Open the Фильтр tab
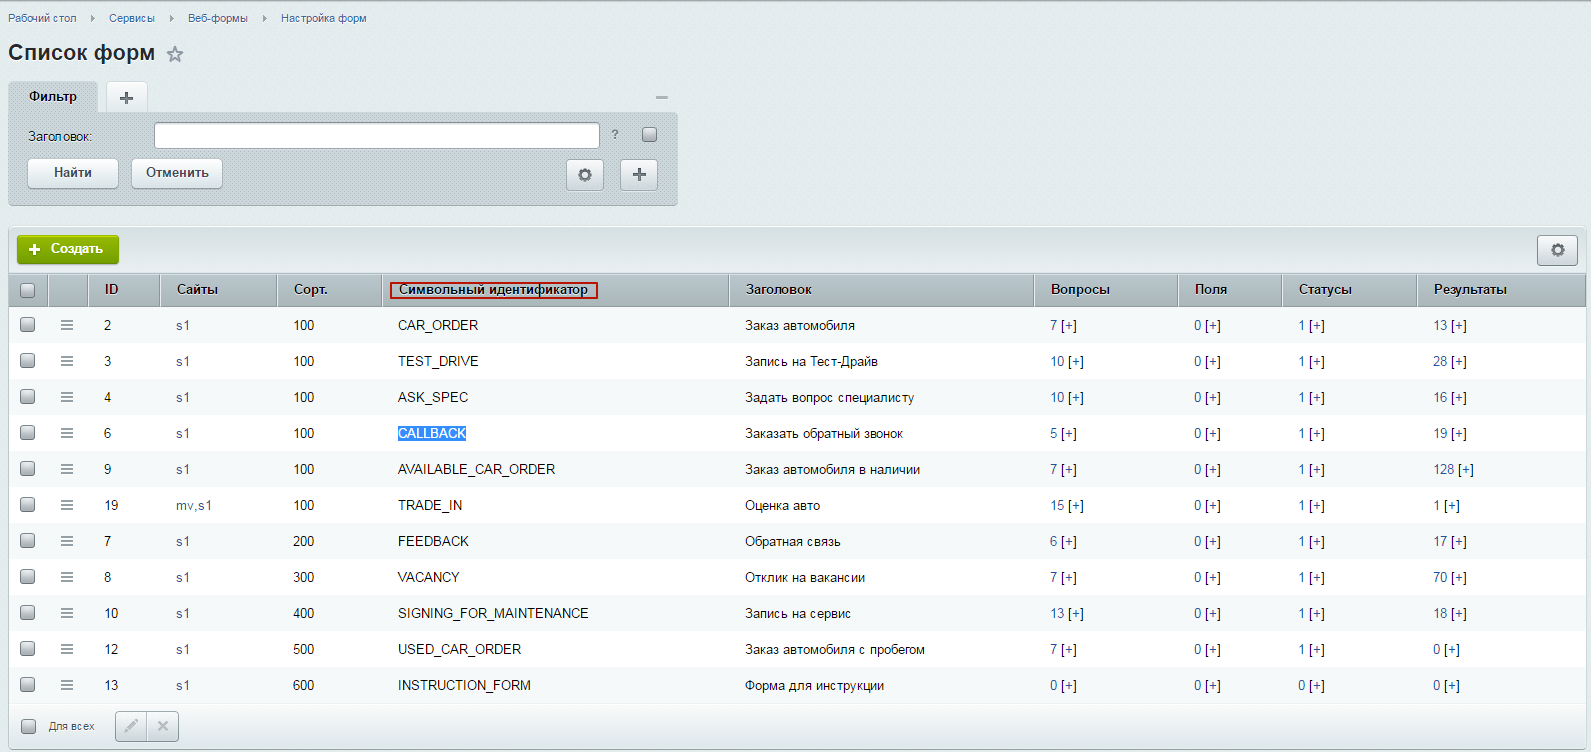 (53, 97)
